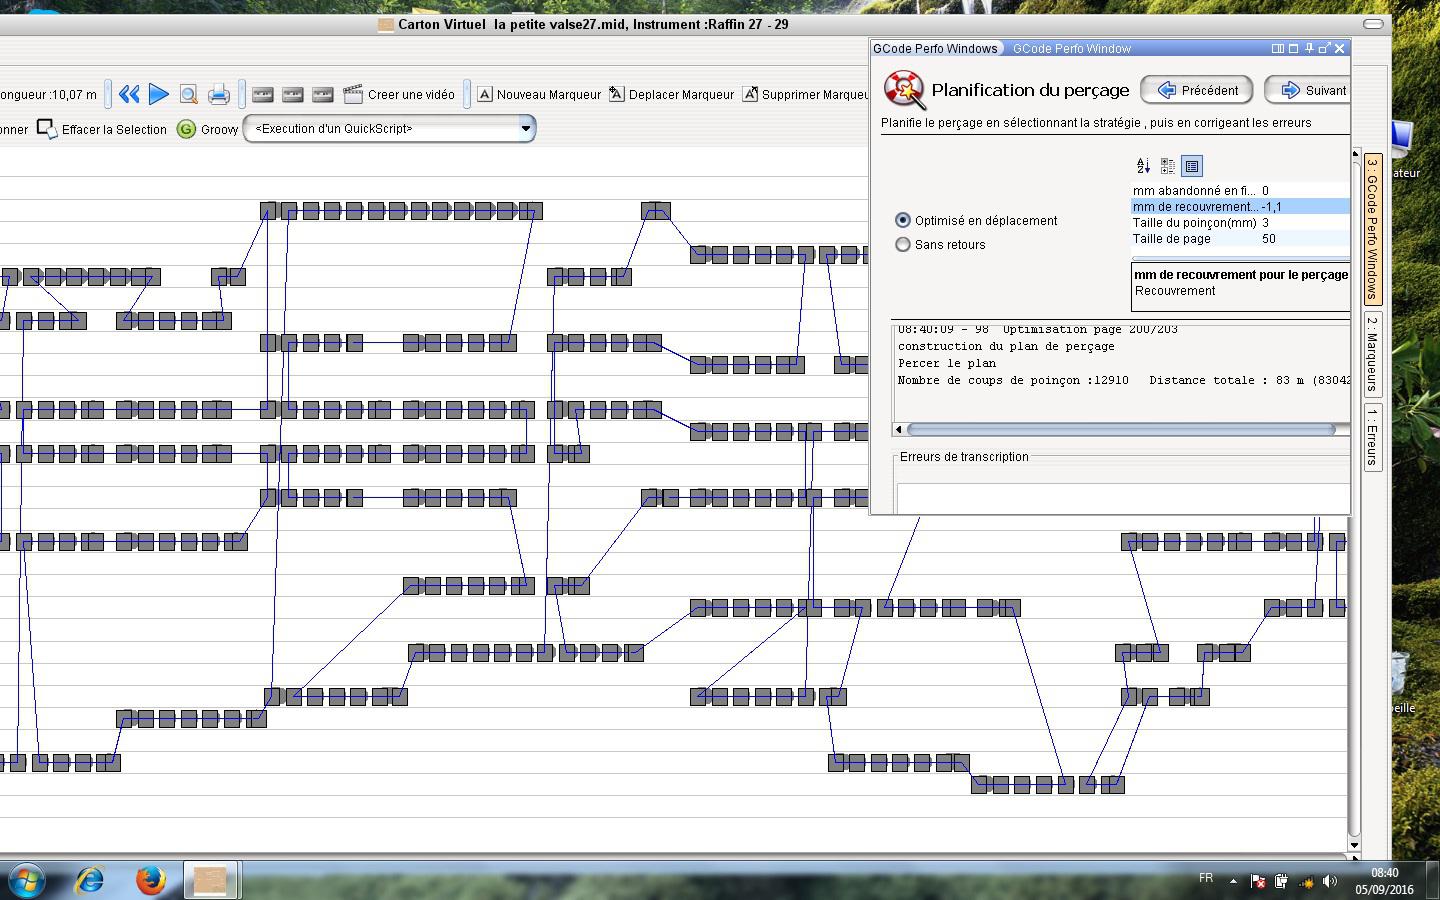Click the Précédent button
1440x900 pixels.
tap(1197, 90)
